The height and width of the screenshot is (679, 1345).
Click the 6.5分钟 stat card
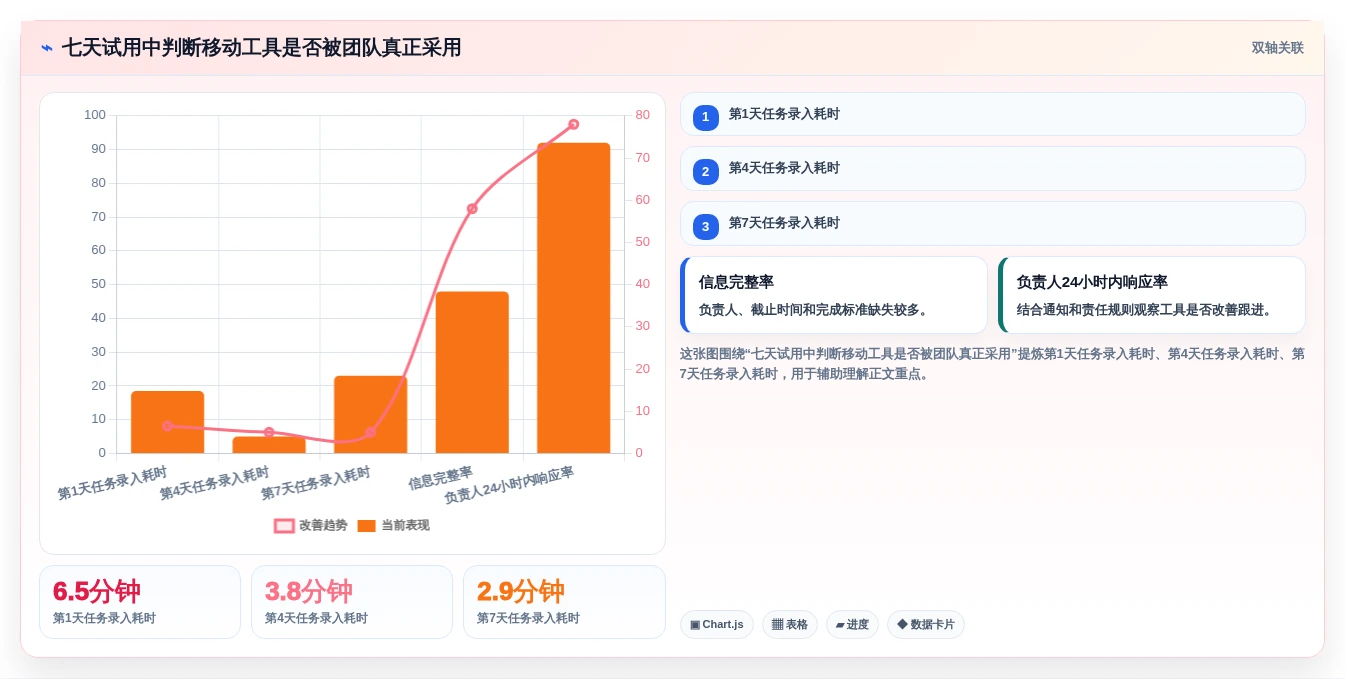tap(139, 602)
